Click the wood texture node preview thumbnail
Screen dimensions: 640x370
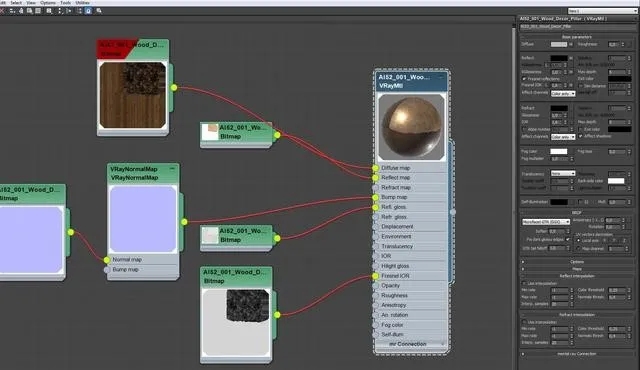(133, 95)
